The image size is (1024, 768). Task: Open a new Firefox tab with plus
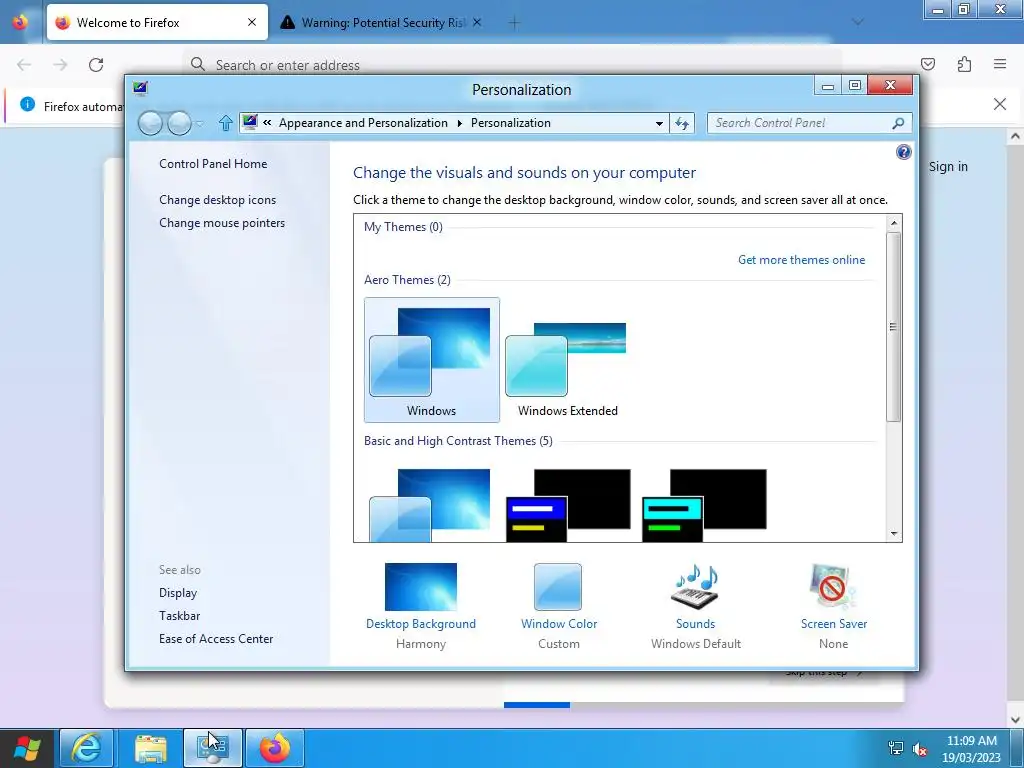(514, 23)
